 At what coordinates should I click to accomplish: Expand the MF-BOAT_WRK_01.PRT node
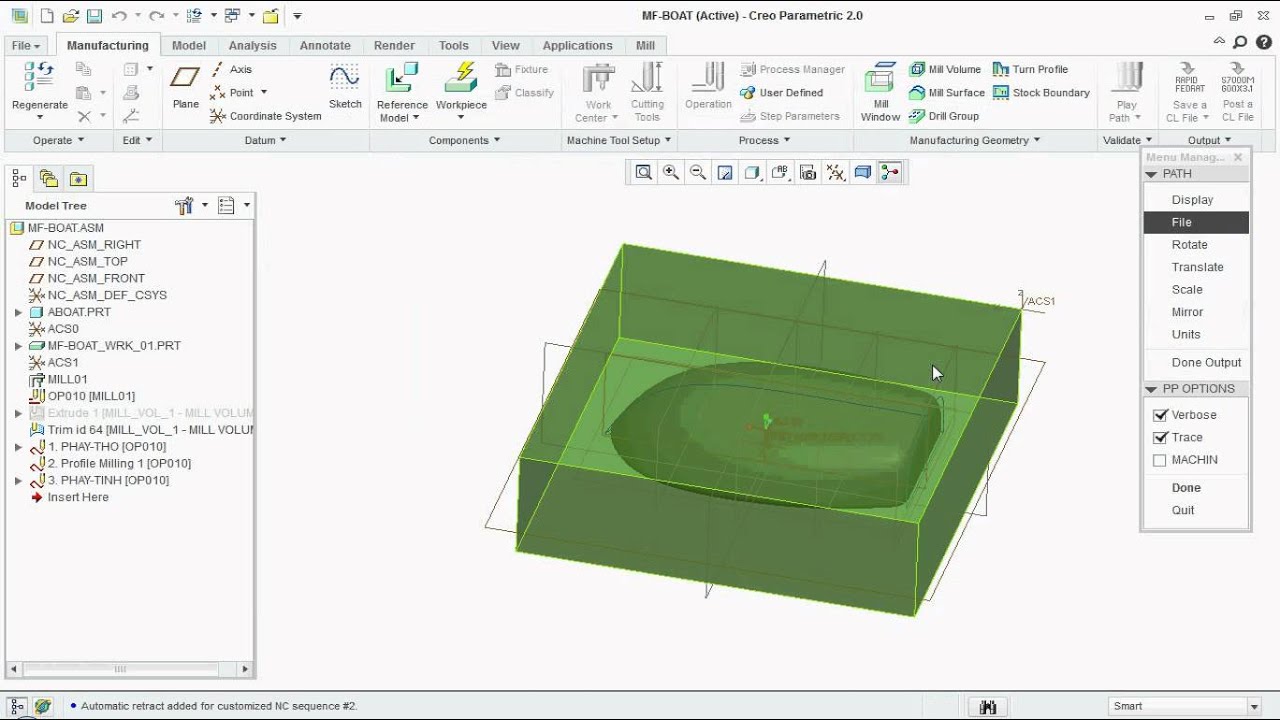[x=18, y=346]
